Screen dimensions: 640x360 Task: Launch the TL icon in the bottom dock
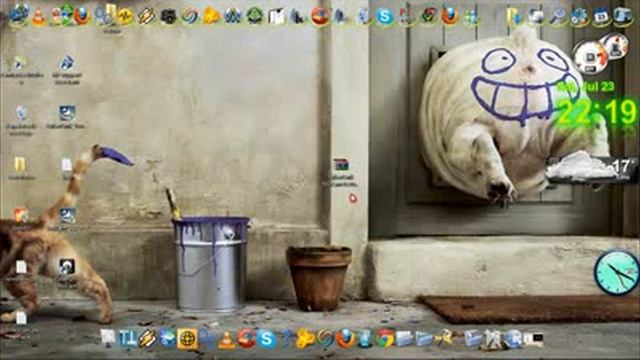pyautogui.click(x=127, y=338)
